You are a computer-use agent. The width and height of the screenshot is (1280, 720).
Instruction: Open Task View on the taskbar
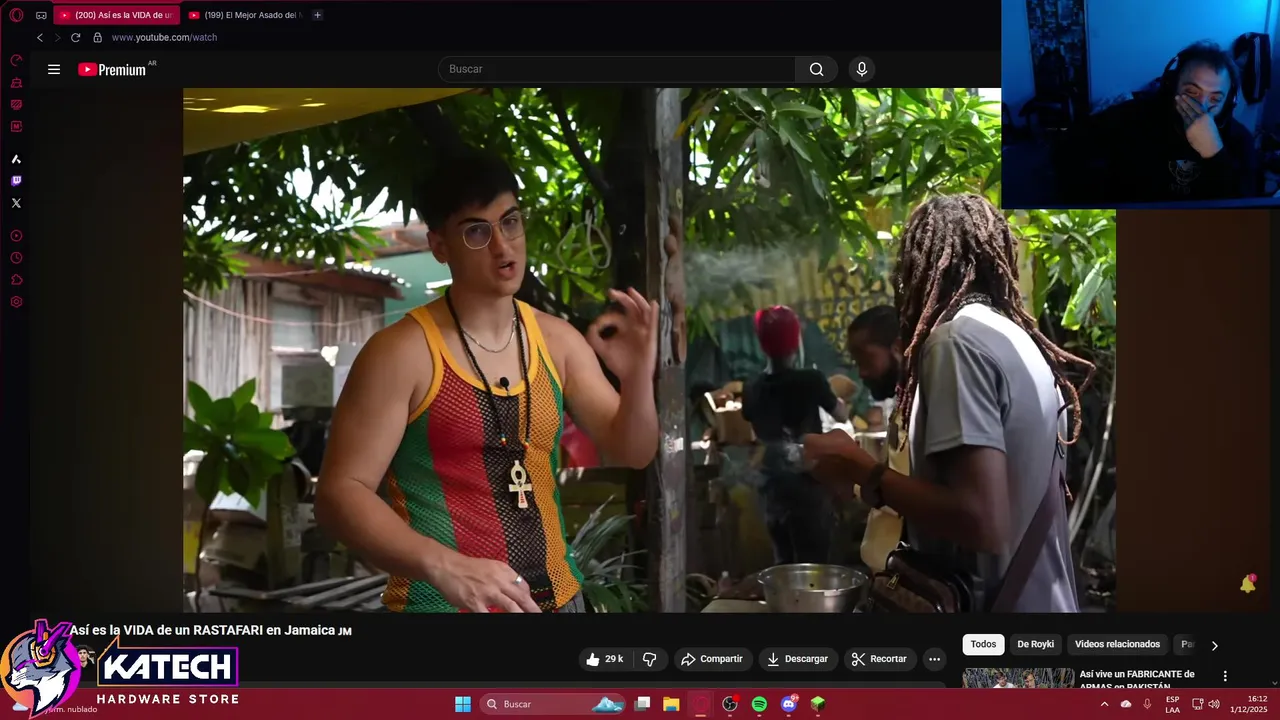(x=643, y=704)
